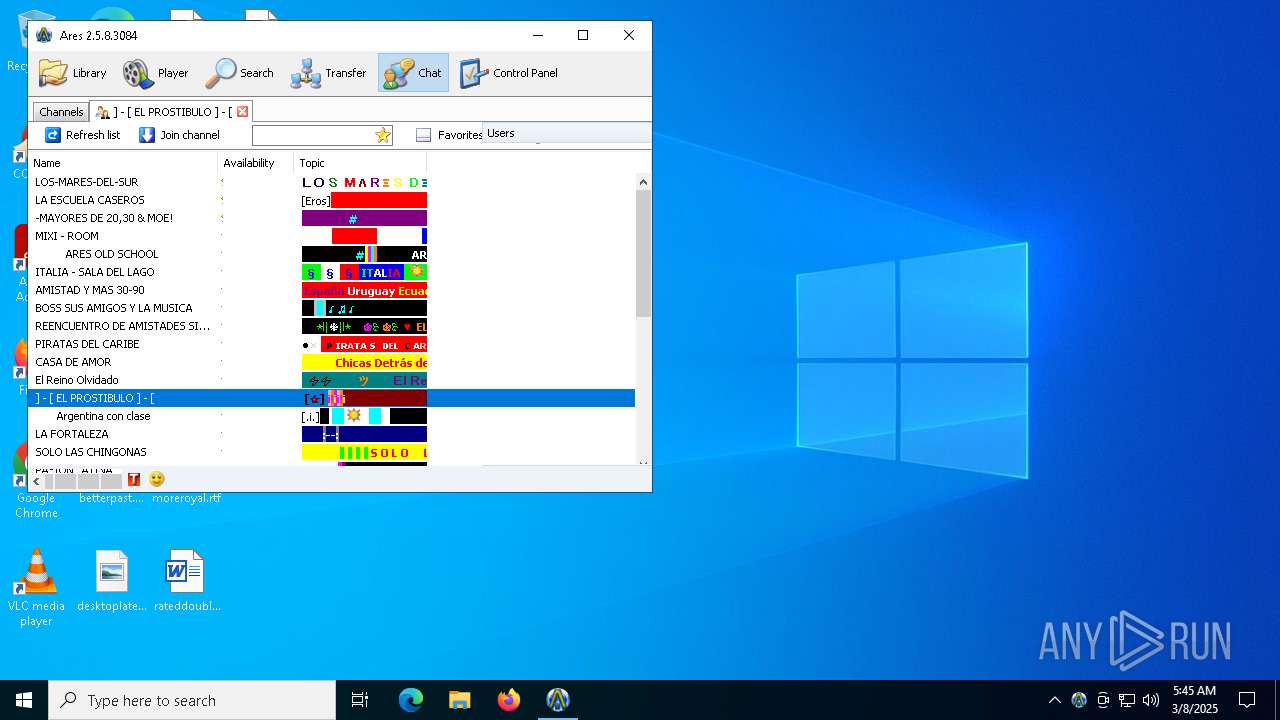Click the Ares icon in system tray
Viewport: 1280px width, 720px height.
coord(1079,700)
